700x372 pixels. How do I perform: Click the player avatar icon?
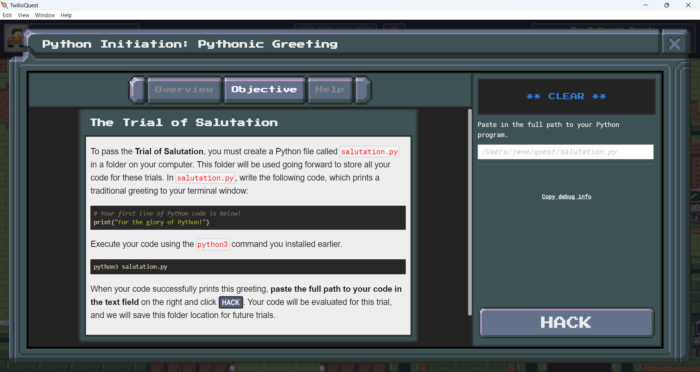(x=16, y=38)
